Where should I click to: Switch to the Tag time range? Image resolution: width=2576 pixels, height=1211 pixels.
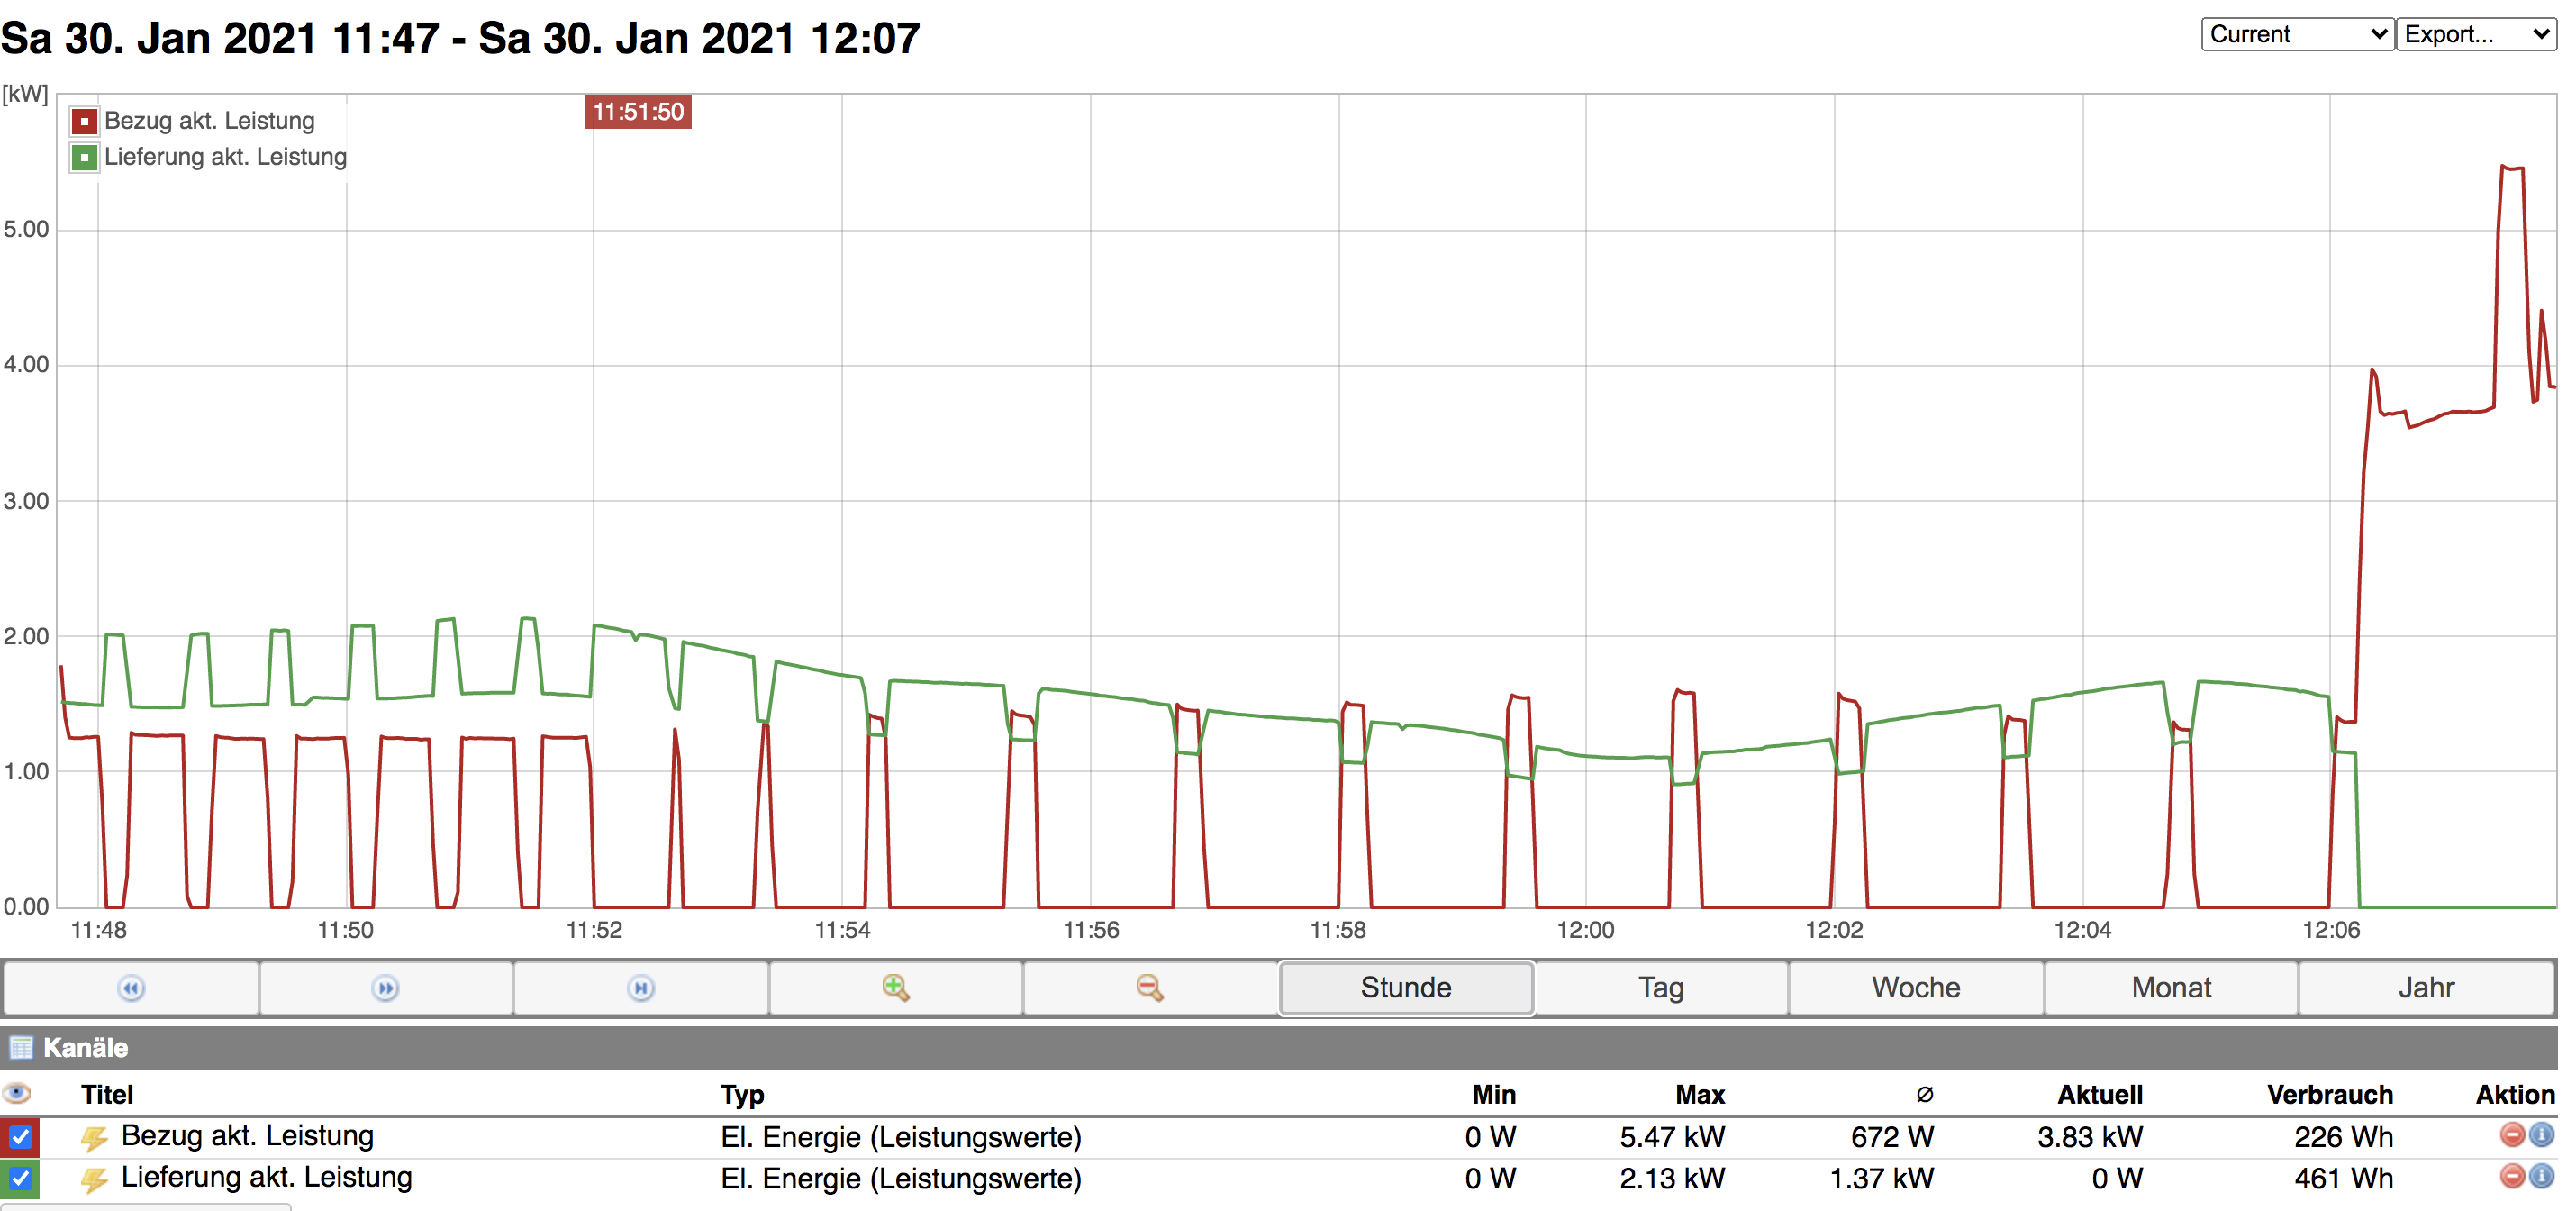(x=1660, y=988)
